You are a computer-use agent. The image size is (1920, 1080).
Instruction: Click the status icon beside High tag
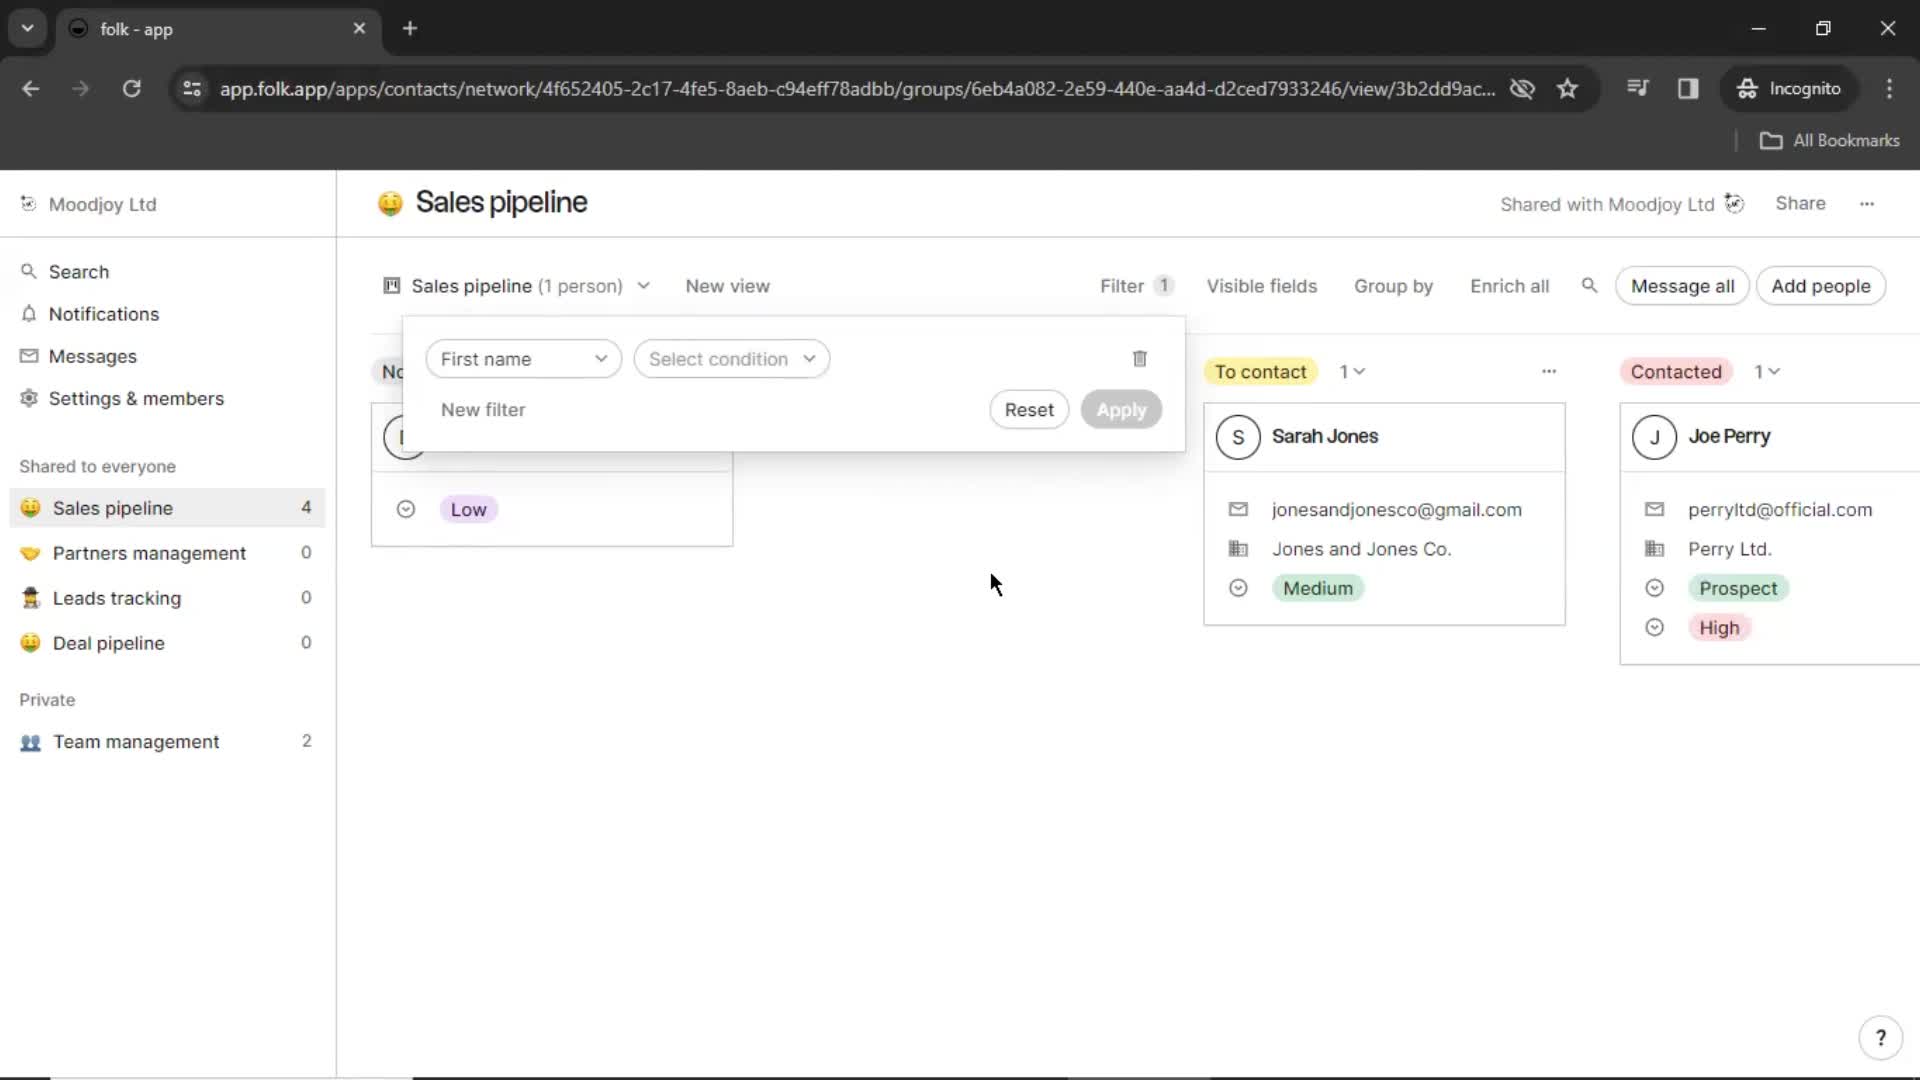tap(1654, 628)
